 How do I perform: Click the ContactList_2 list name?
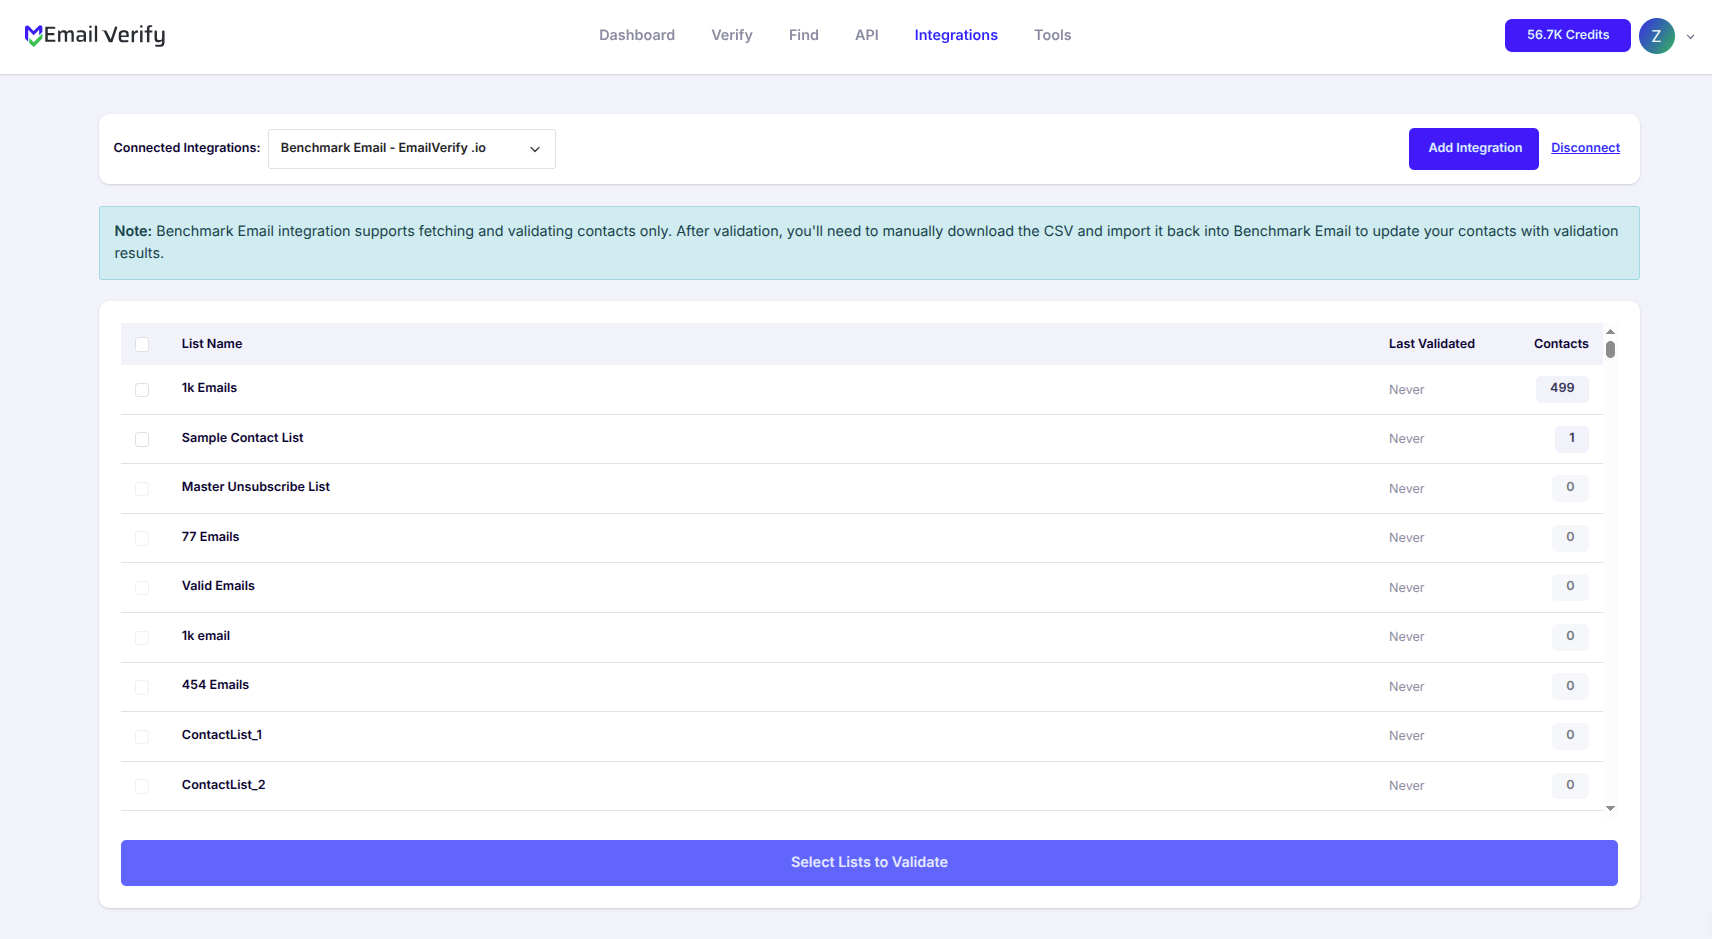click(223, 785)
